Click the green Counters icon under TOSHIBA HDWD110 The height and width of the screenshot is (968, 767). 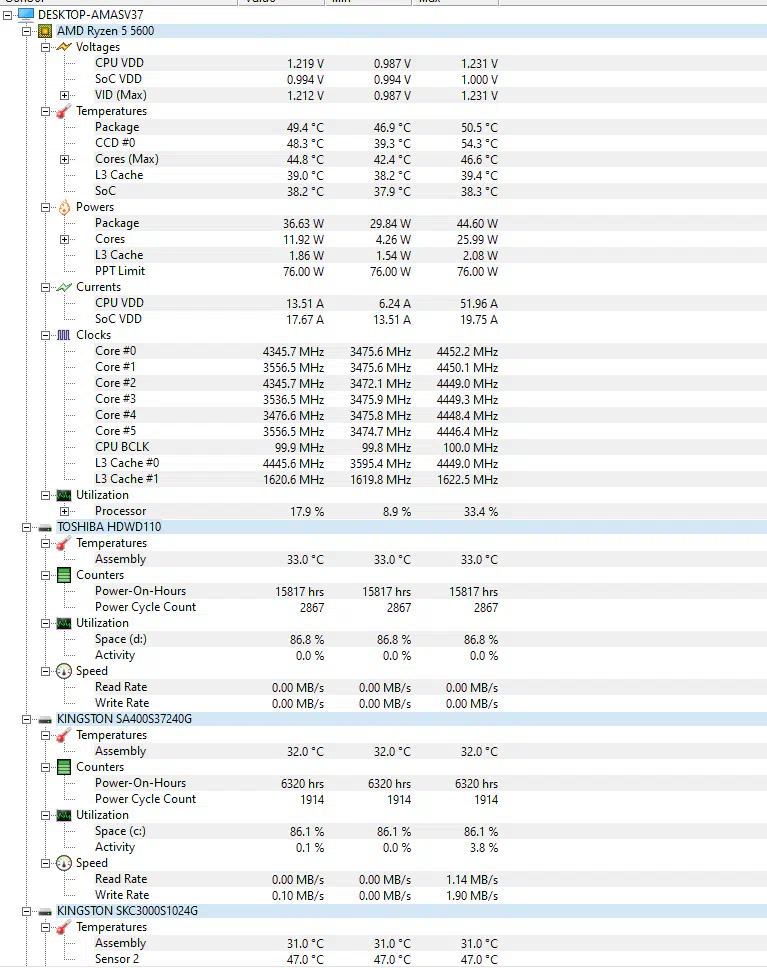tap(64, 575)
